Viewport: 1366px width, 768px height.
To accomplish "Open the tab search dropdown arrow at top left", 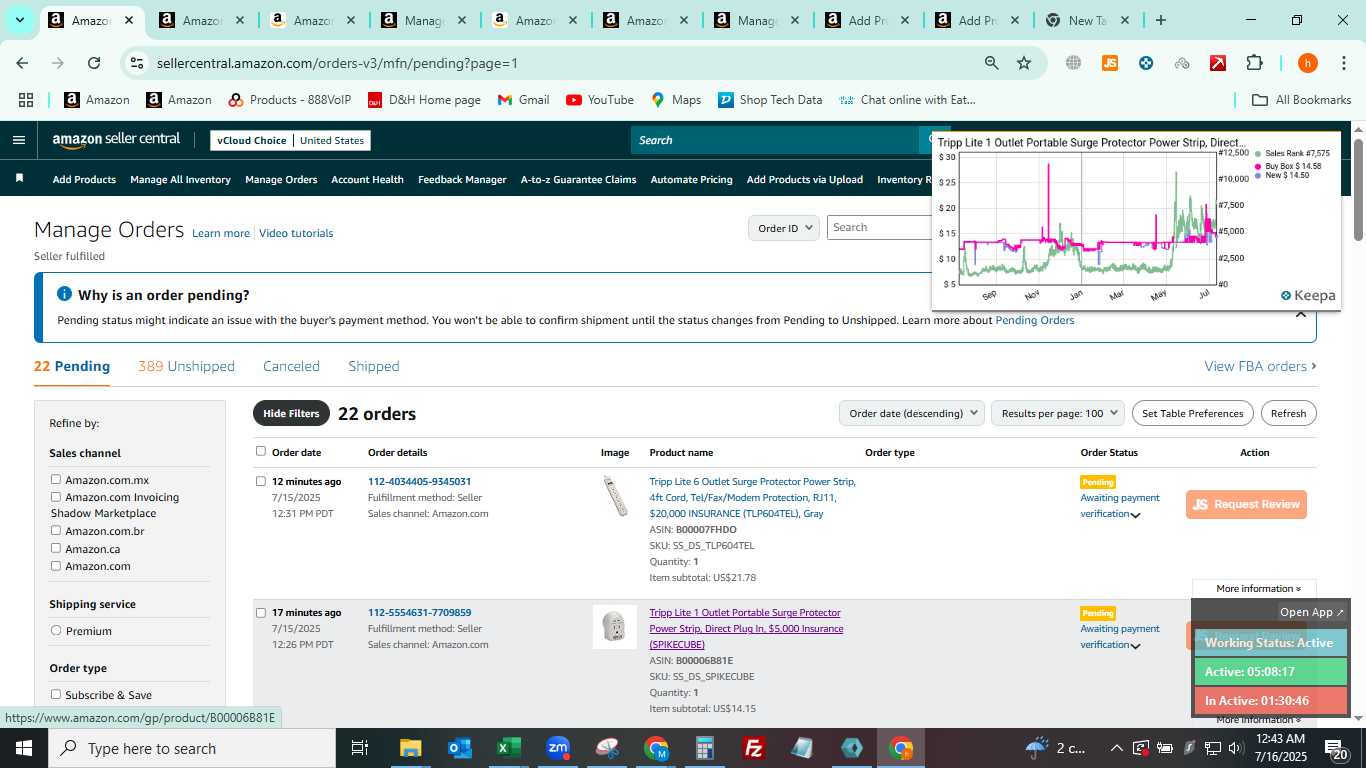I will coord(19,20).
